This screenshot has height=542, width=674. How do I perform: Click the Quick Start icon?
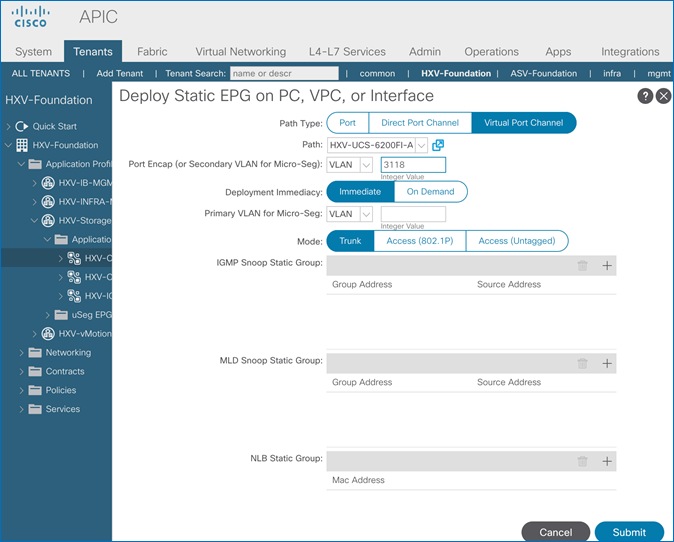point(21,126)
